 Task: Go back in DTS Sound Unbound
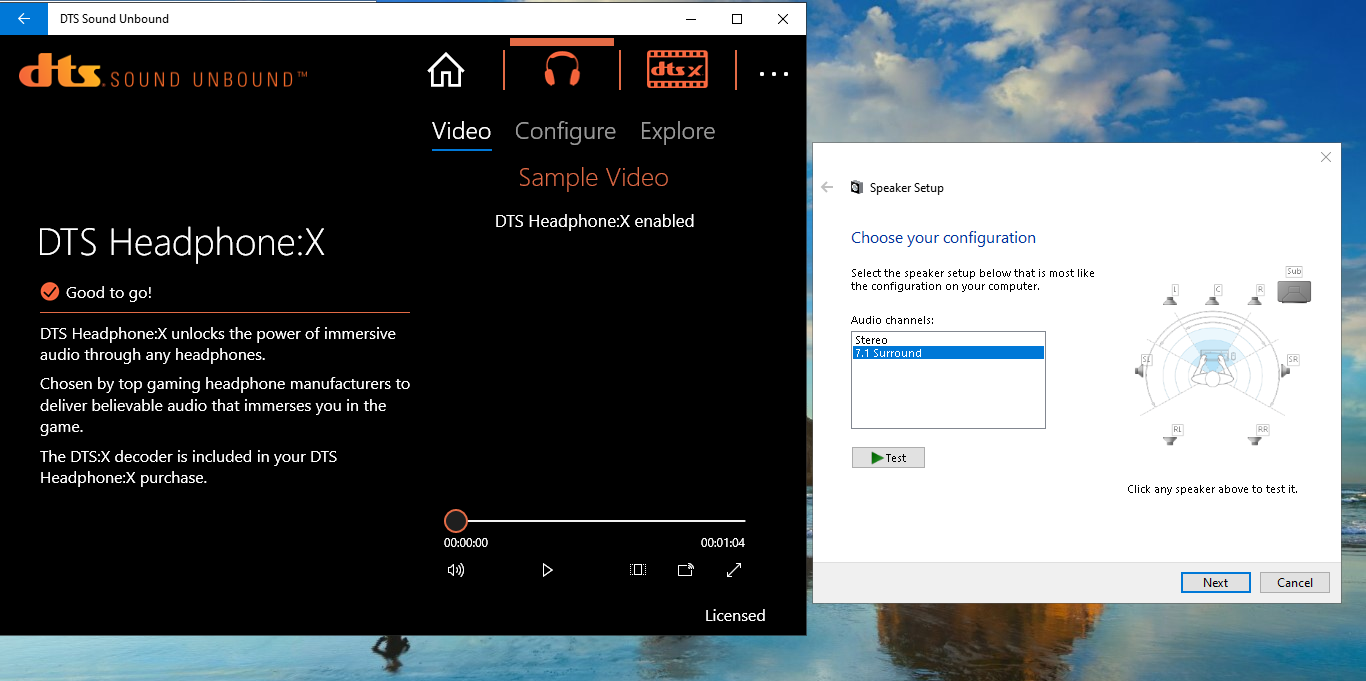[23, 18]
